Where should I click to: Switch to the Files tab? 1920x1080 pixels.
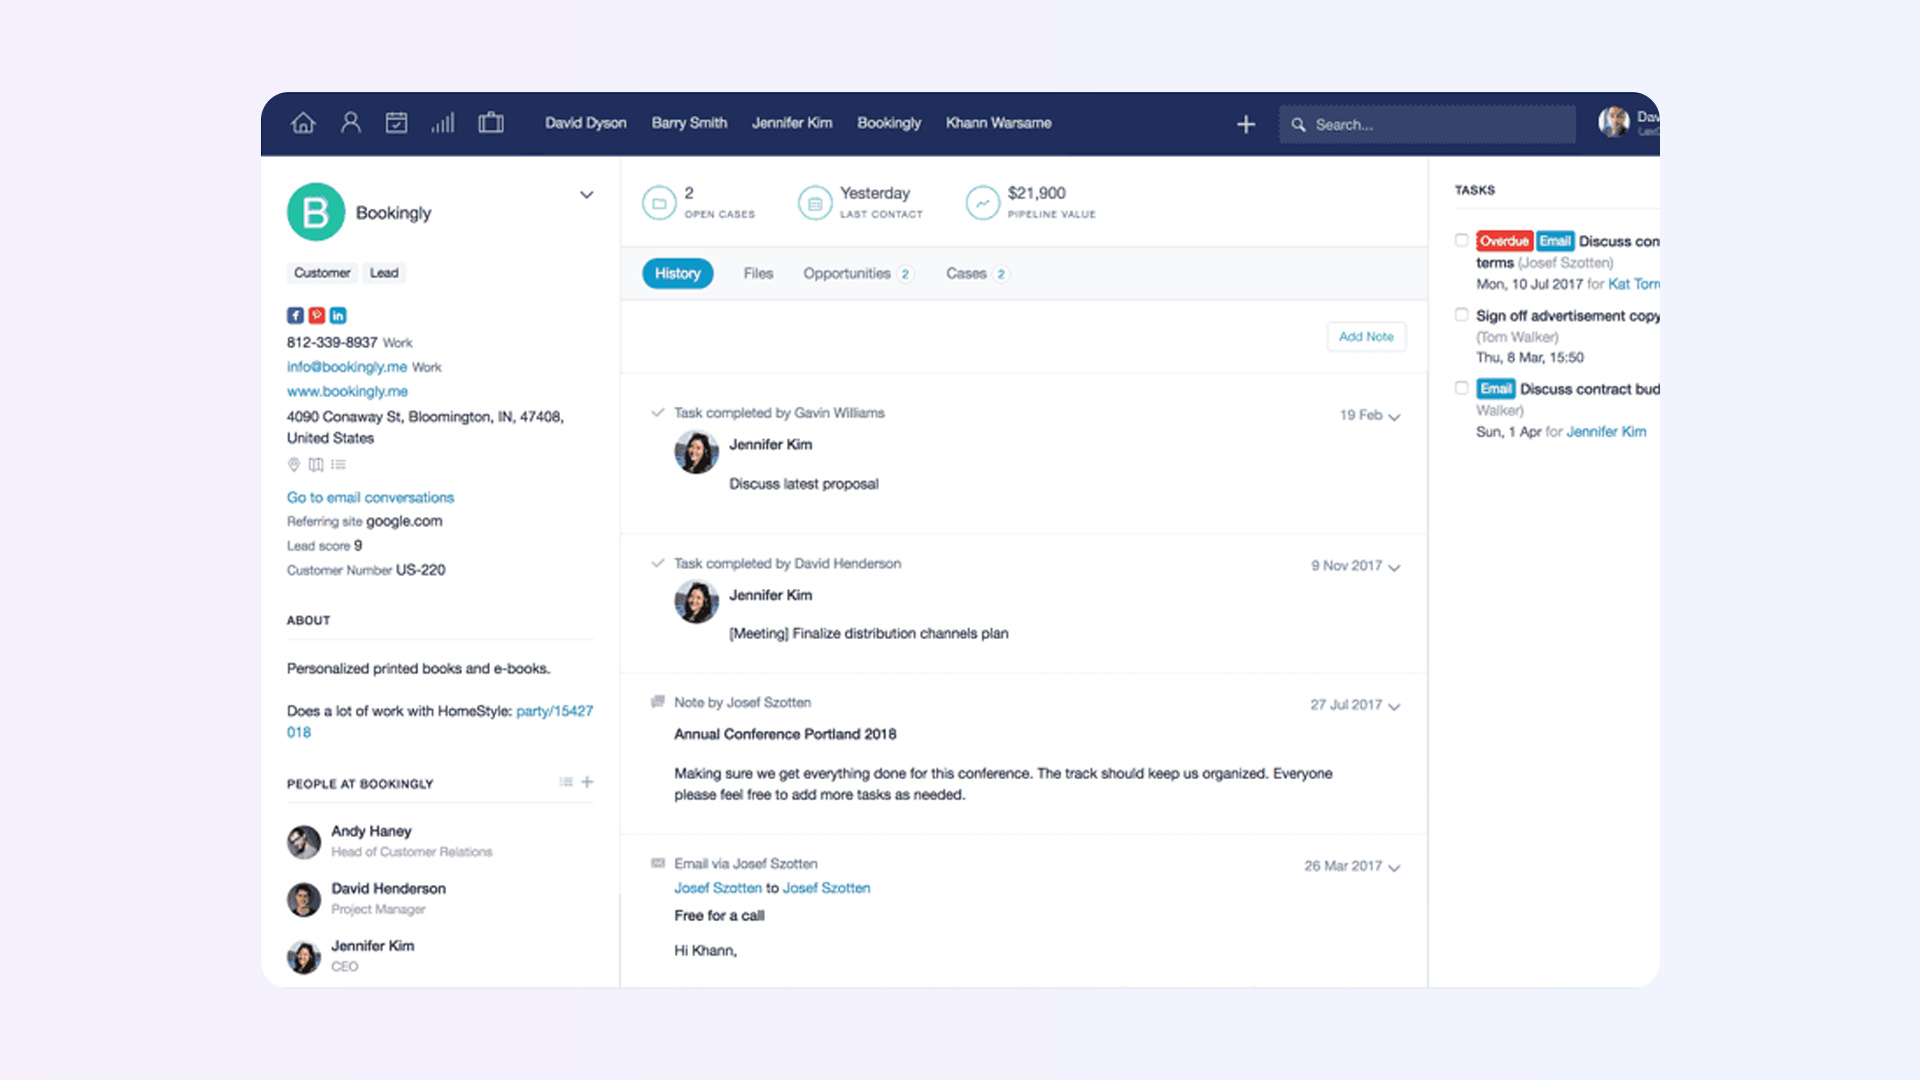(x=758, y=273)
